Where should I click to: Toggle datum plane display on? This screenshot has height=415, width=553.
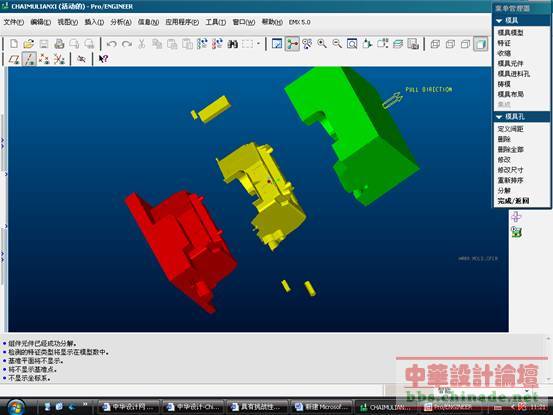point(14,59)
